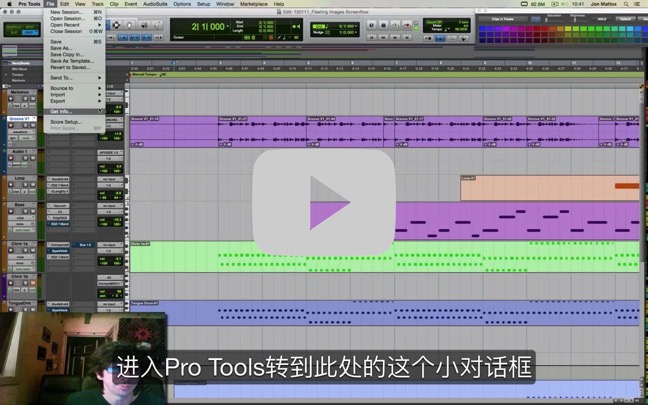Choose Save Copy In from File menu
648x405 pixels.
pyautogui.click(x=74, y=54)
